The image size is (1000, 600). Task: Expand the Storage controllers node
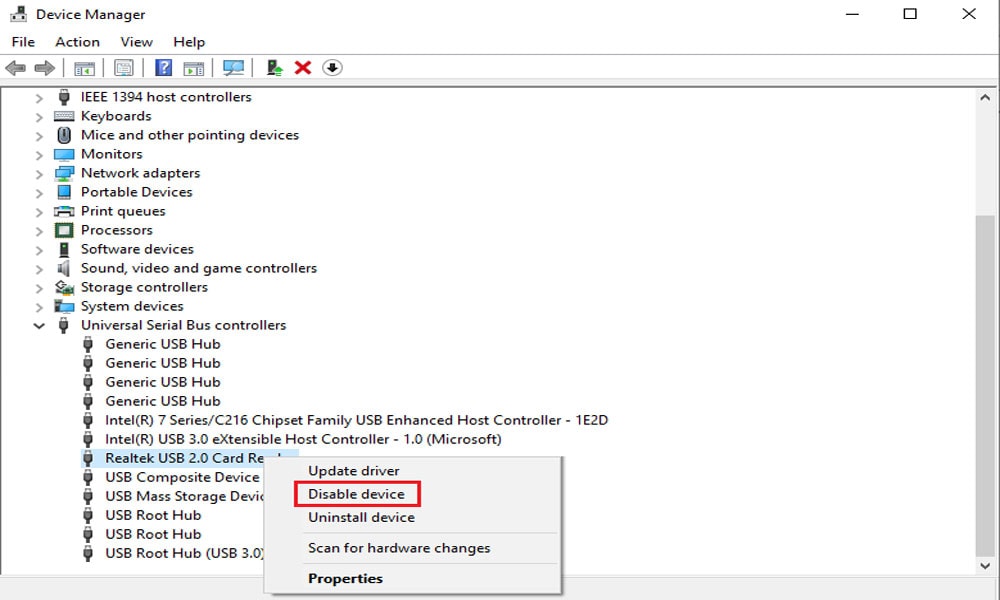point(39,288)
